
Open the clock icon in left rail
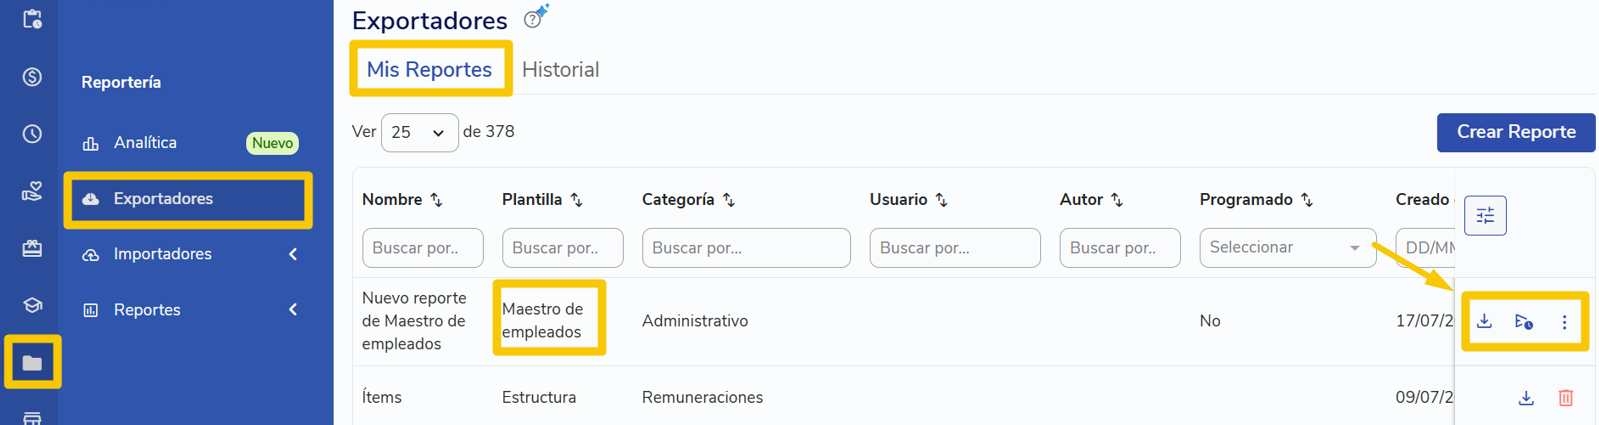pyautogui.click(x=32, y=133)
